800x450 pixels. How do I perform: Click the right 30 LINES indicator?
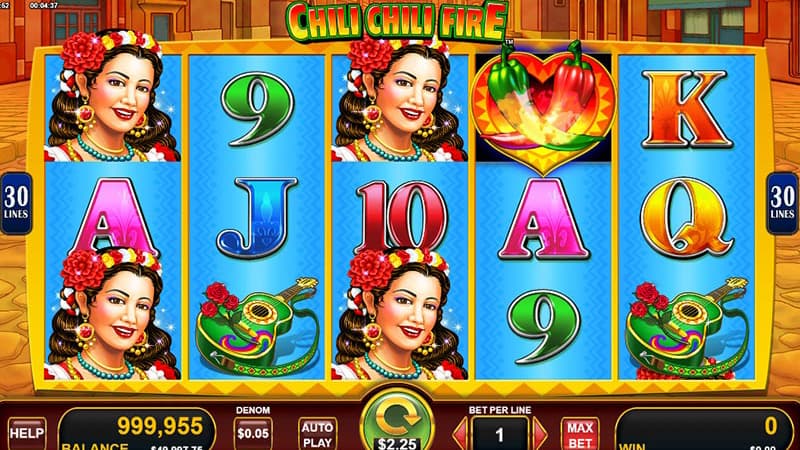coord(783,204)
